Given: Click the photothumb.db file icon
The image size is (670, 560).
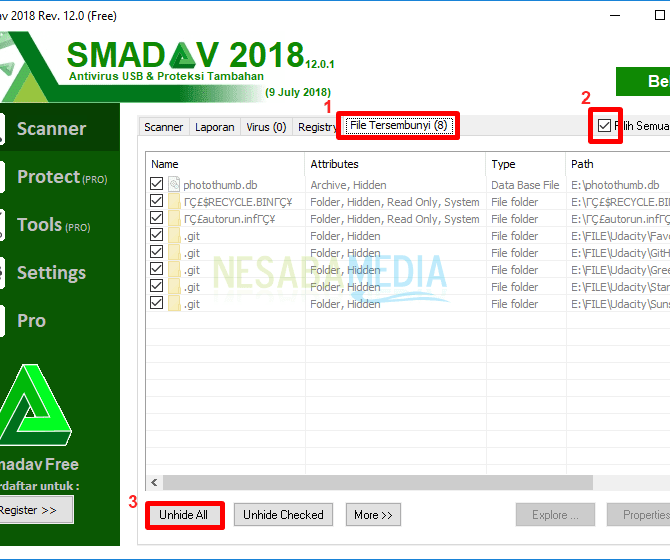Looking at the screenshot, I should point(174,184).
